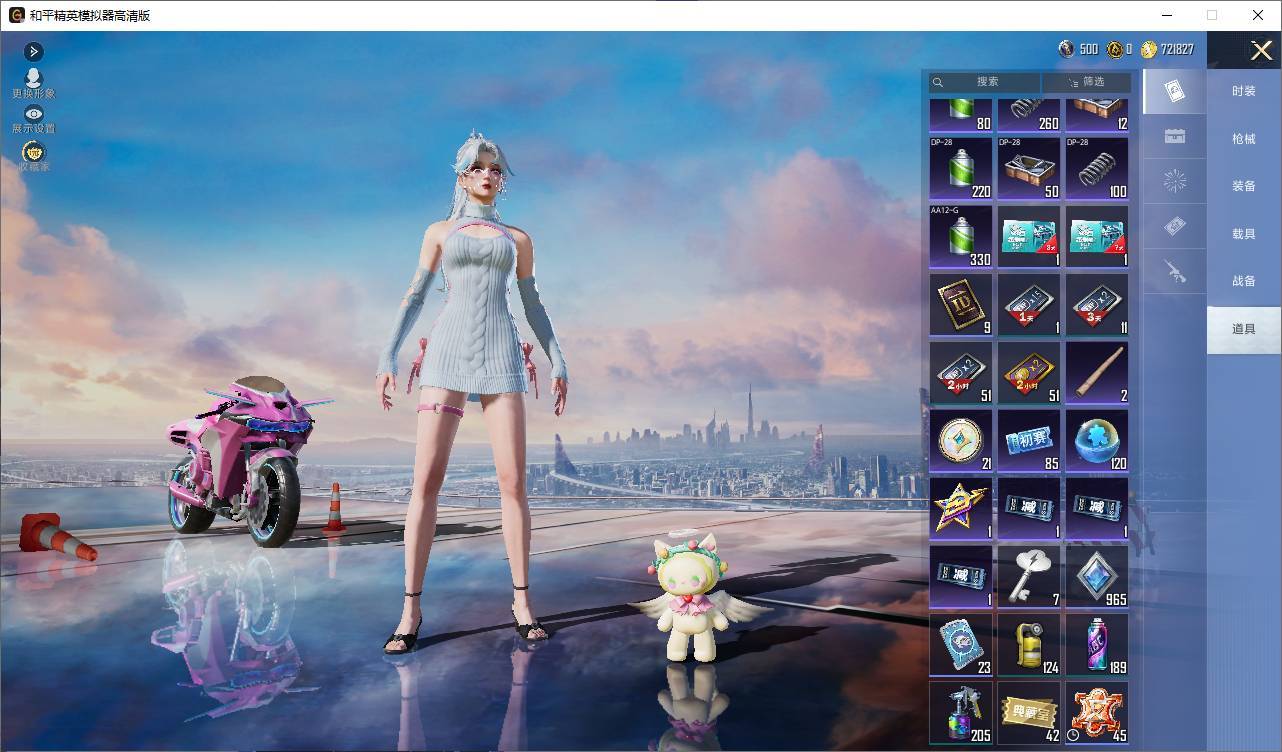The width and height of the screenshot is (1282, 752).
Task: Switch to the 枪械 tab
Action: [x=1243, y=139]
